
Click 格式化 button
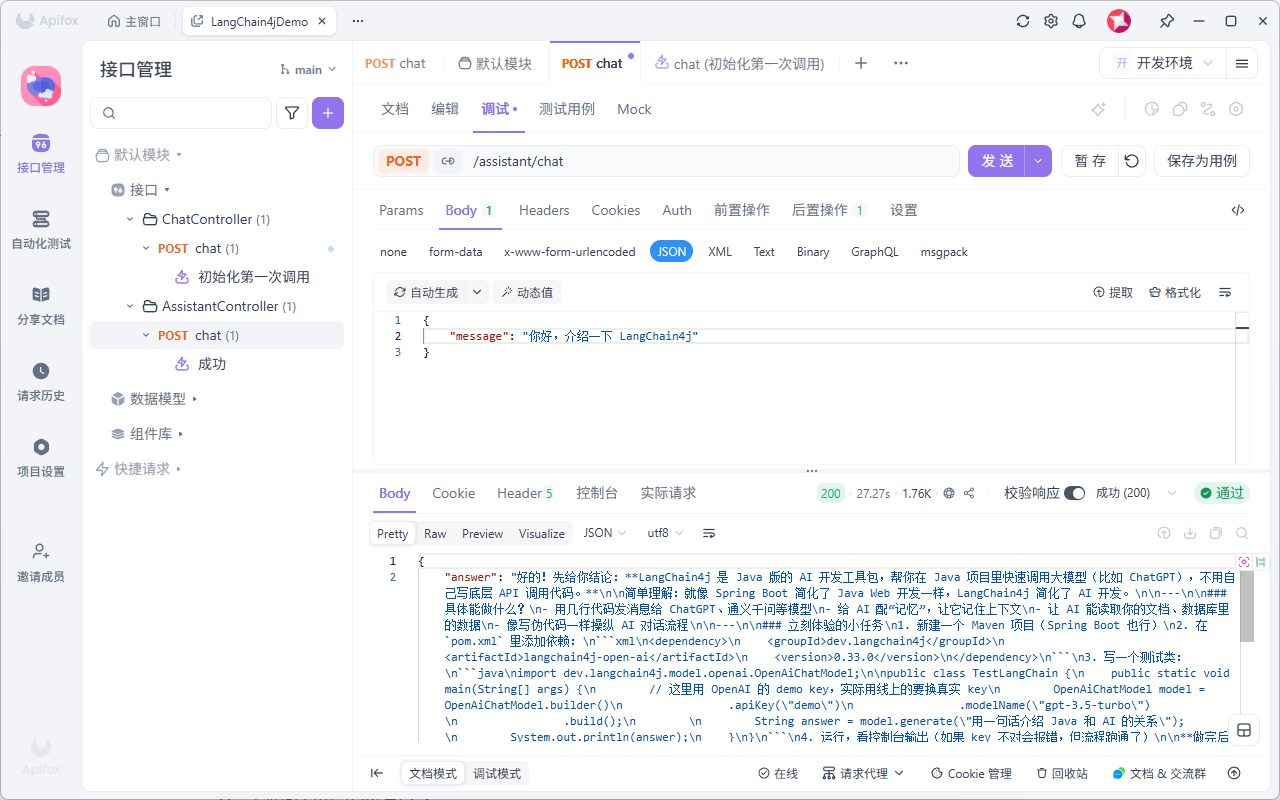tap(1175, 292)
